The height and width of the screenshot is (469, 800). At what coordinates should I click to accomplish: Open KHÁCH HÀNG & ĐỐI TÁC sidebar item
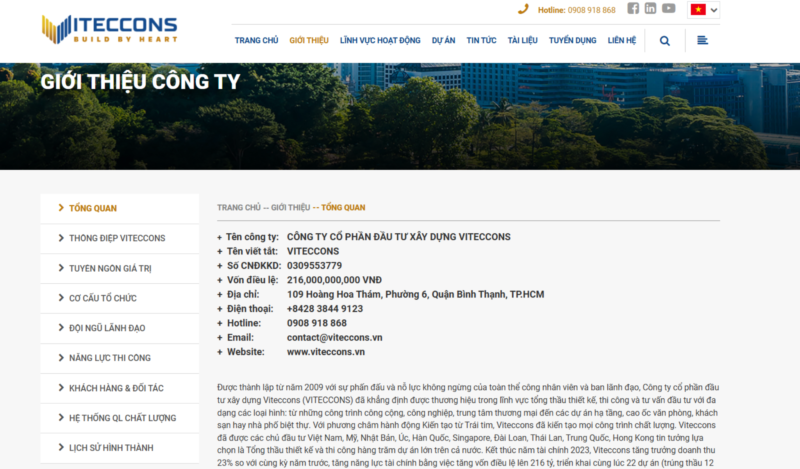(x=120, y=388)
